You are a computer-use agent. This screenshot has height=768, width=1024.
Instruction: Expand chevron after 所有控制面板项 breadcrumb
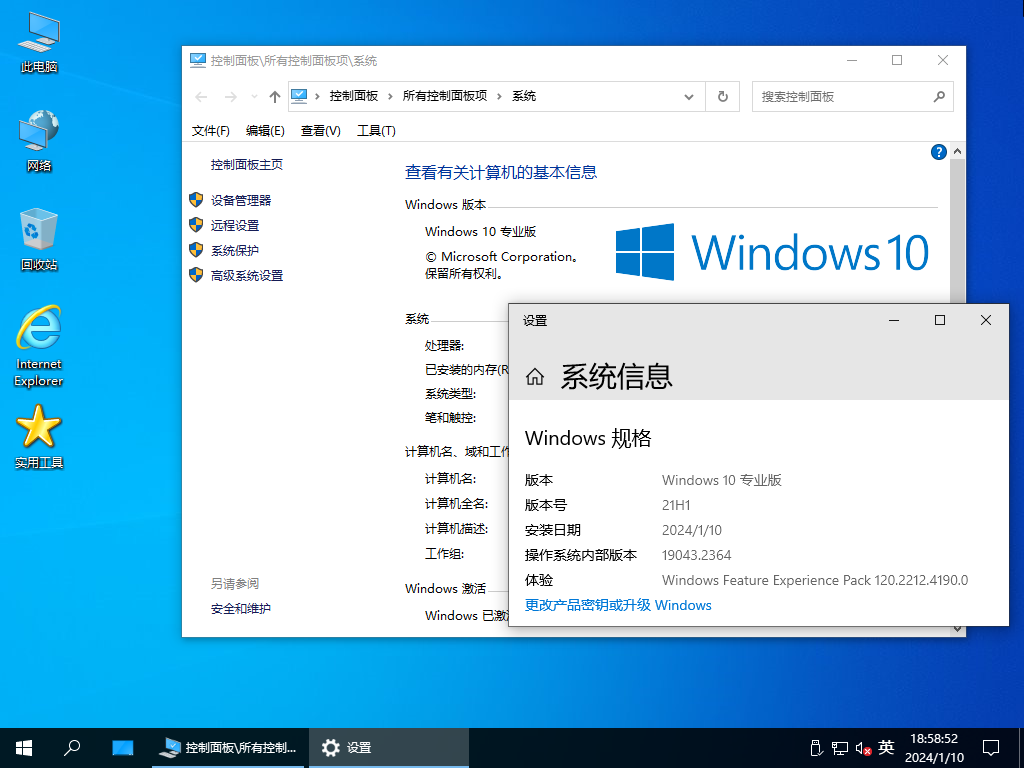pos(499,97)
